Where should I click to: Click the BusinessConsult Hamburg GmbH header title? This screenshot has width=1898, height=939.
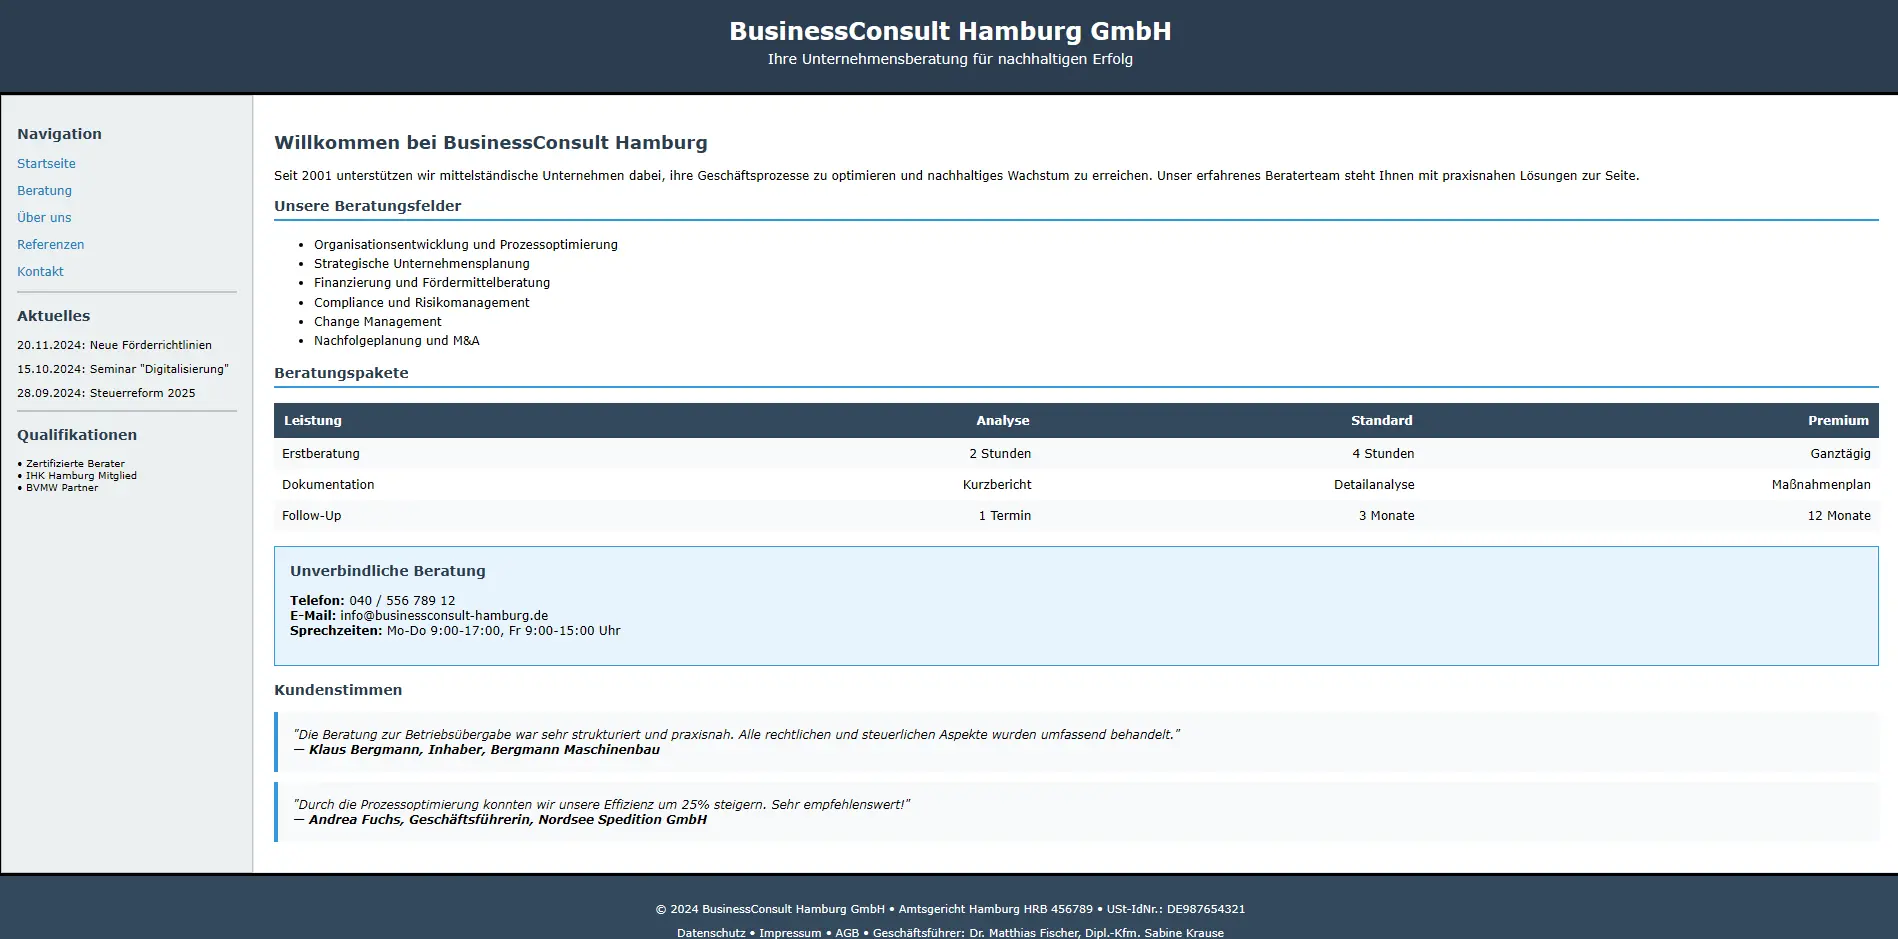point(949,32)
